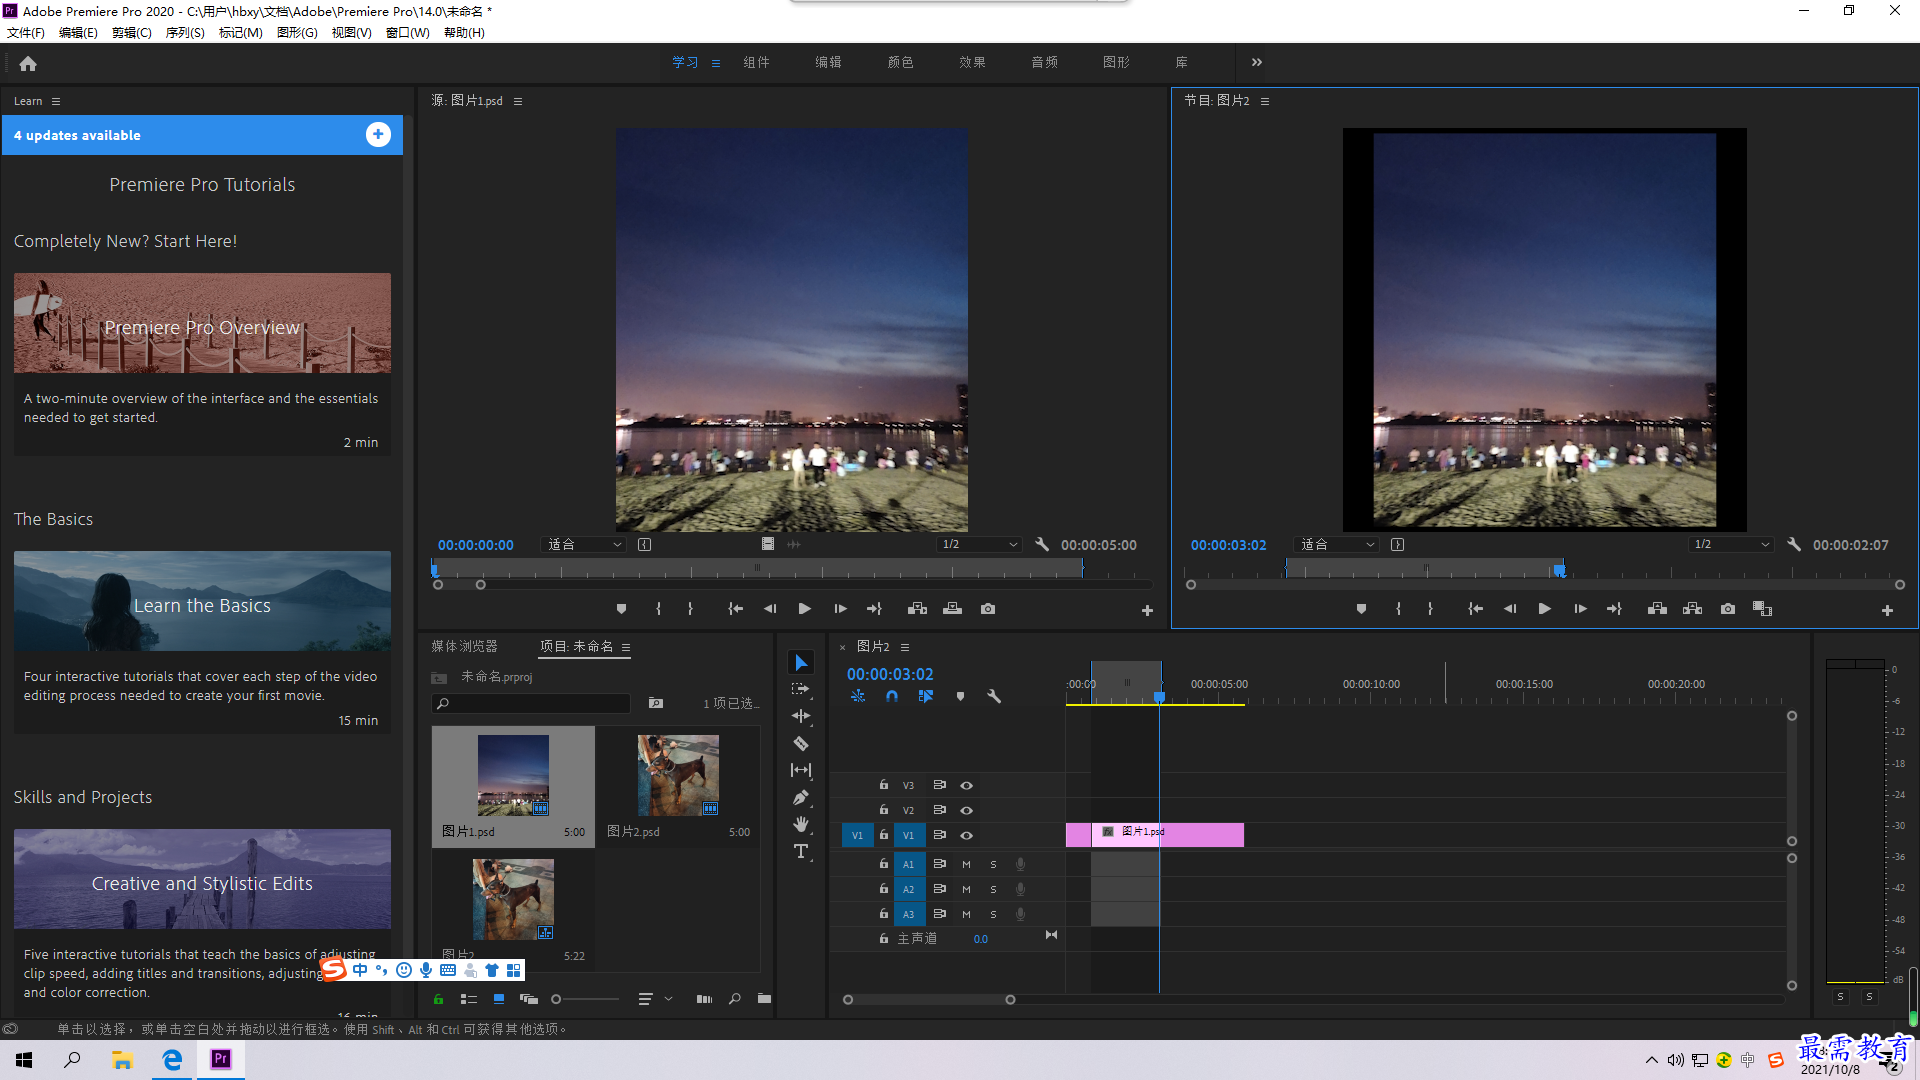Click Lift button in program monitor
Viewport: 1920px width, 1080px height.
click(1657, 609)
